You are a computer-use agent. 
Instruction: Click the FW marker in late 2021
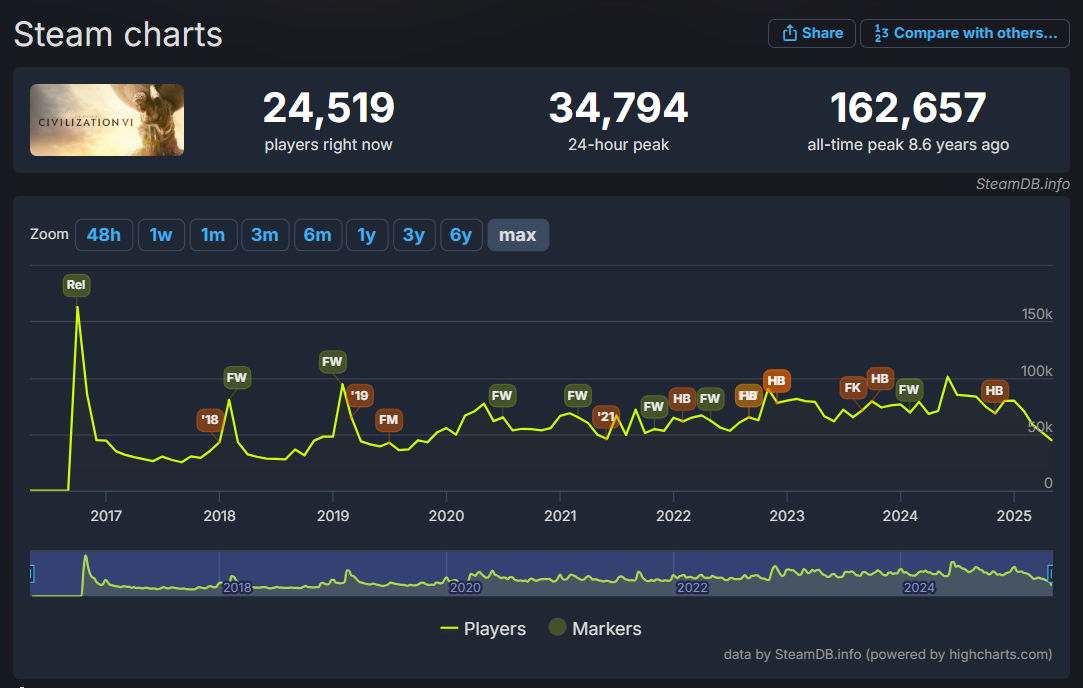[653, 407]
